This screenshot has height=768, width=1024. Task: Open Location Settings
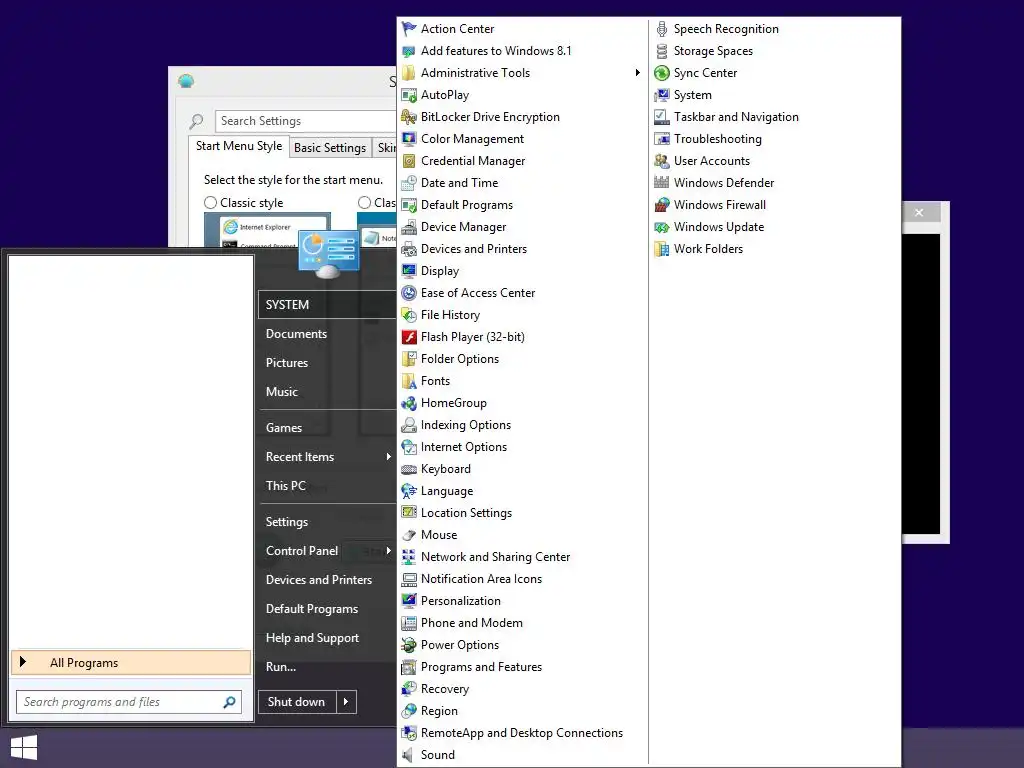tap(466, 513)
